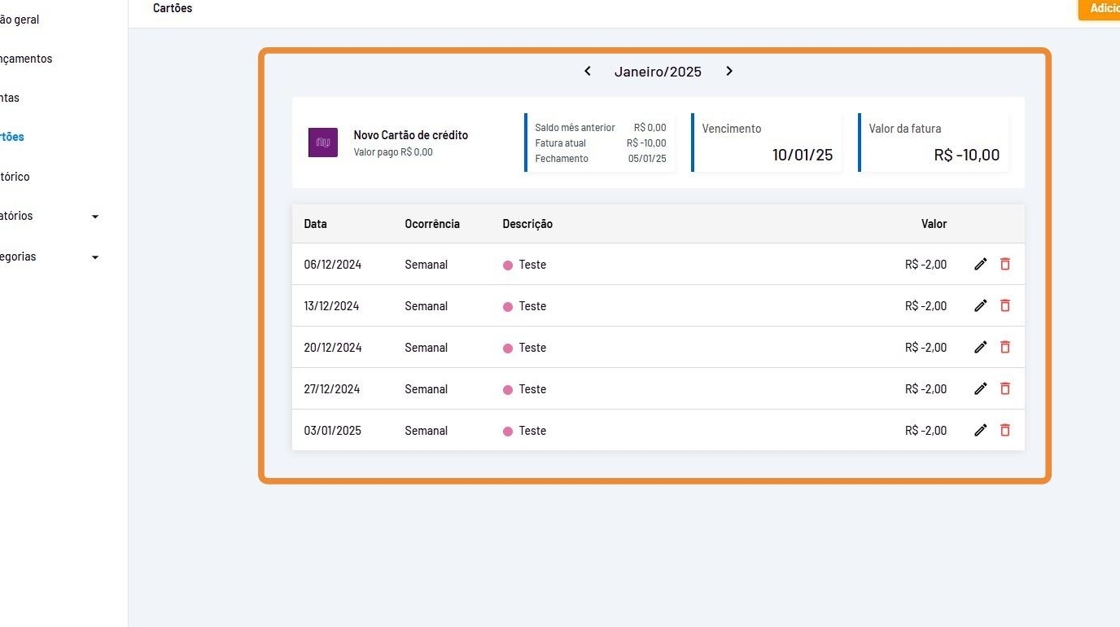
Task: Edit the 13/12/2024 transaction row
Action: coord(980,306)
